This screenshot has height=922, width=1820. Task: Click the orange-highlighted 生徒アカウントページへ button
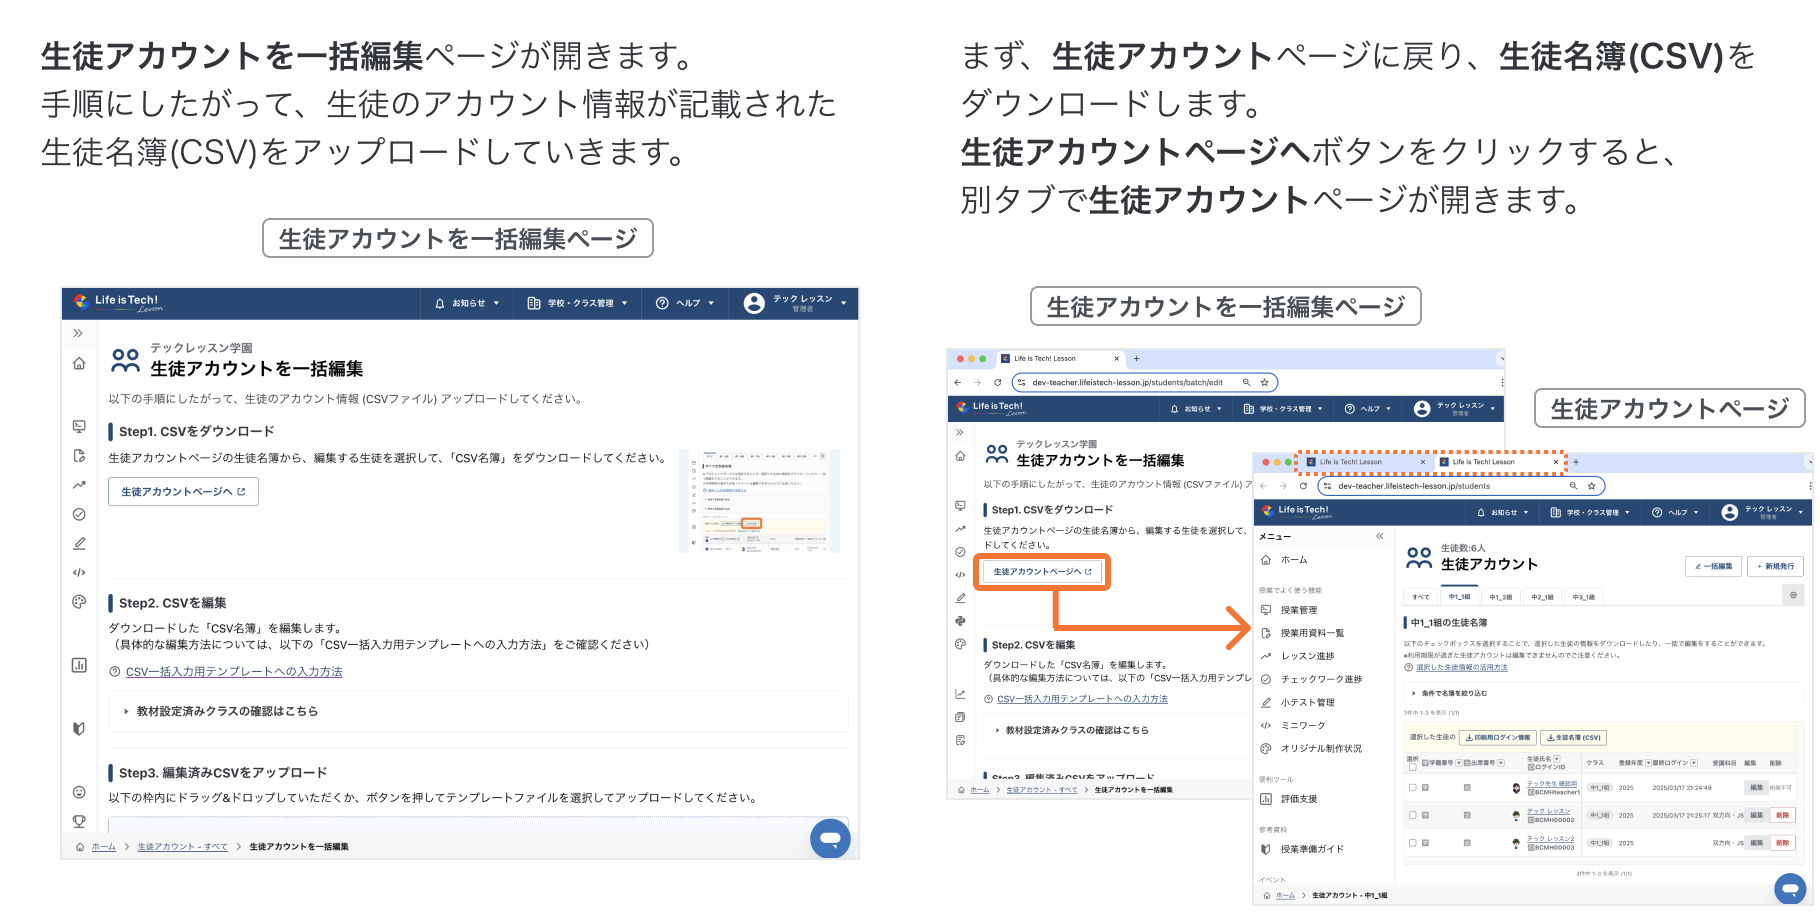(1040, 572)
